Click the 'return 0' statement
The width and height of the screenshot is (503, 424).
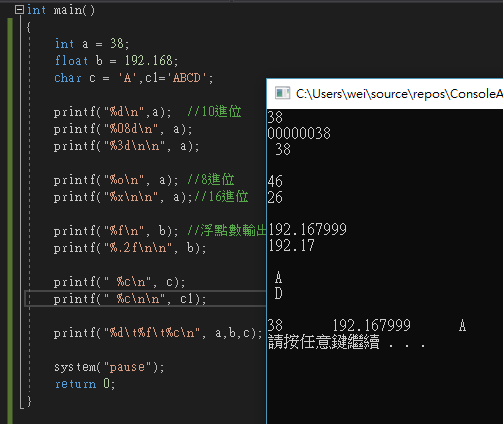(85, 384)
